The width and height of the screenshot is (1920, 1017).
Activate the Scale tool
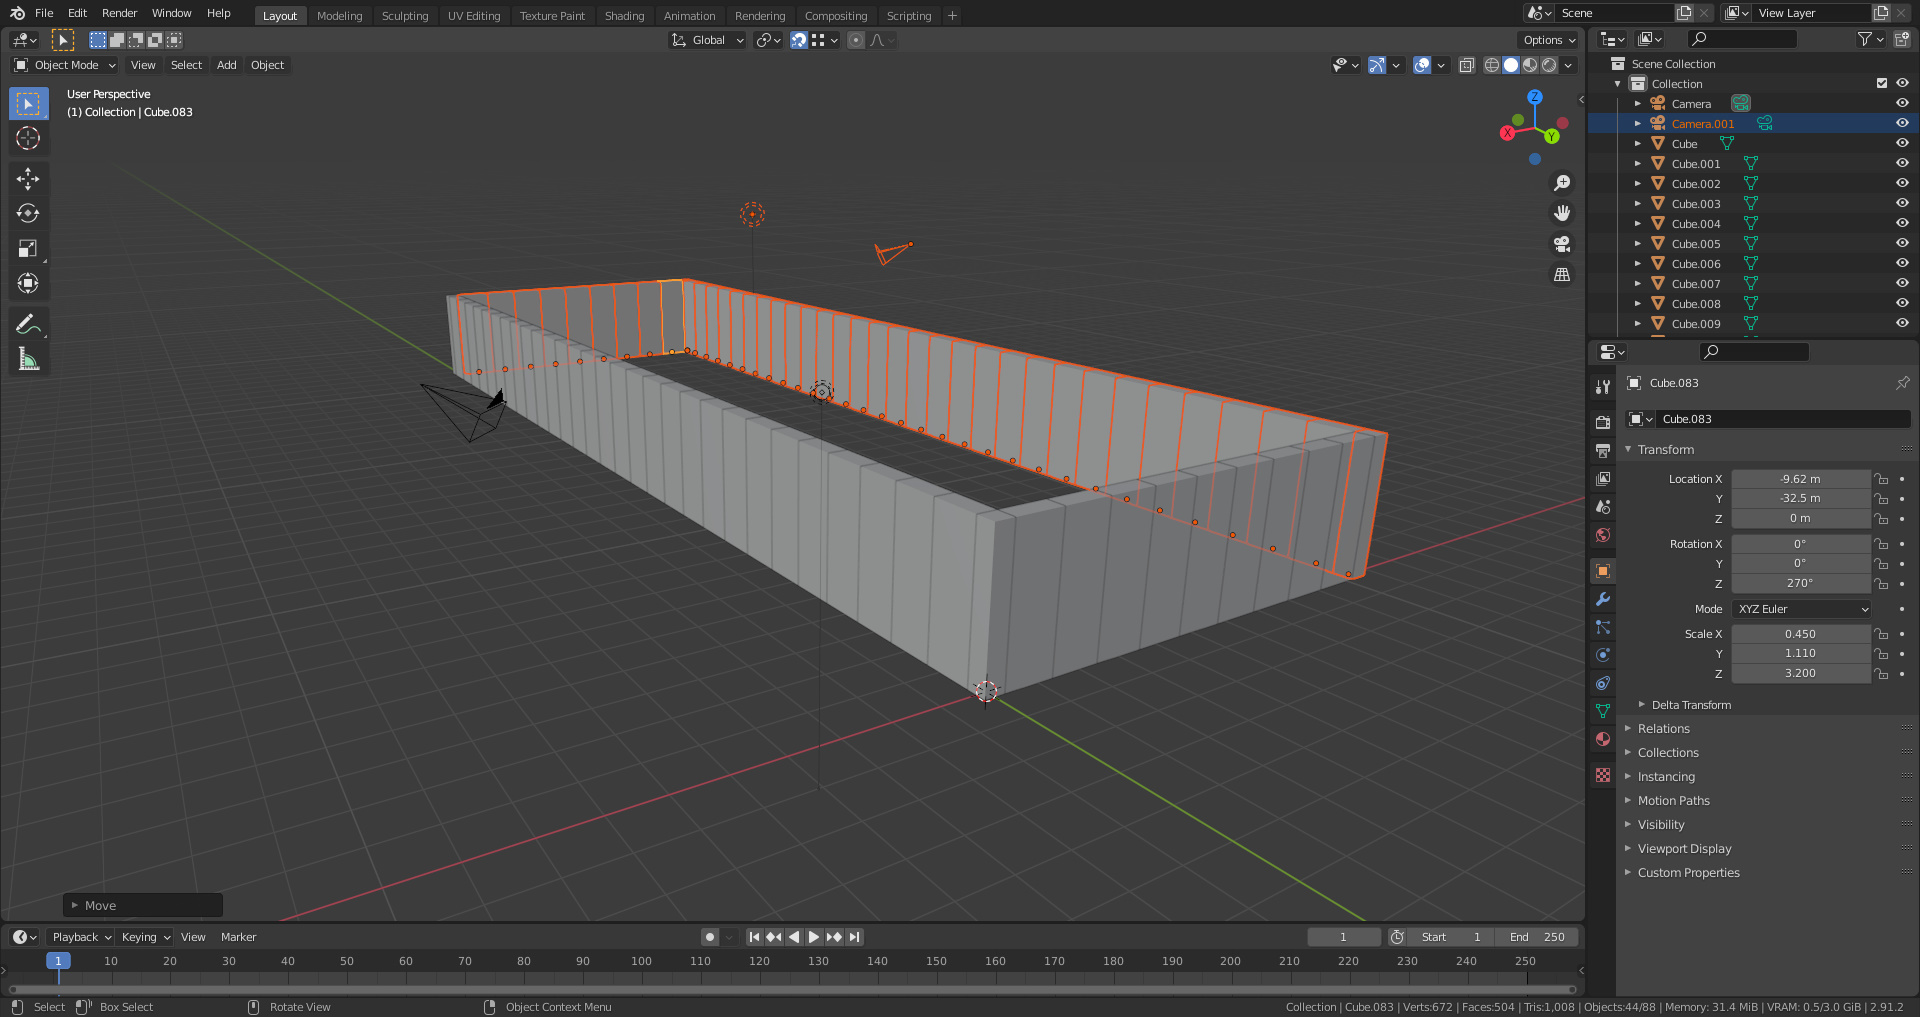(28, 249)
